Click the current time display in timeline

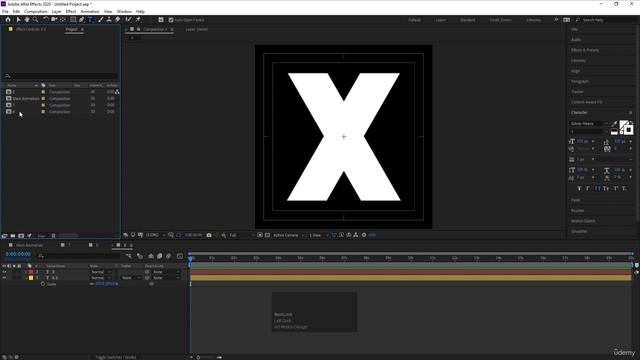click(x=18, y=254)
